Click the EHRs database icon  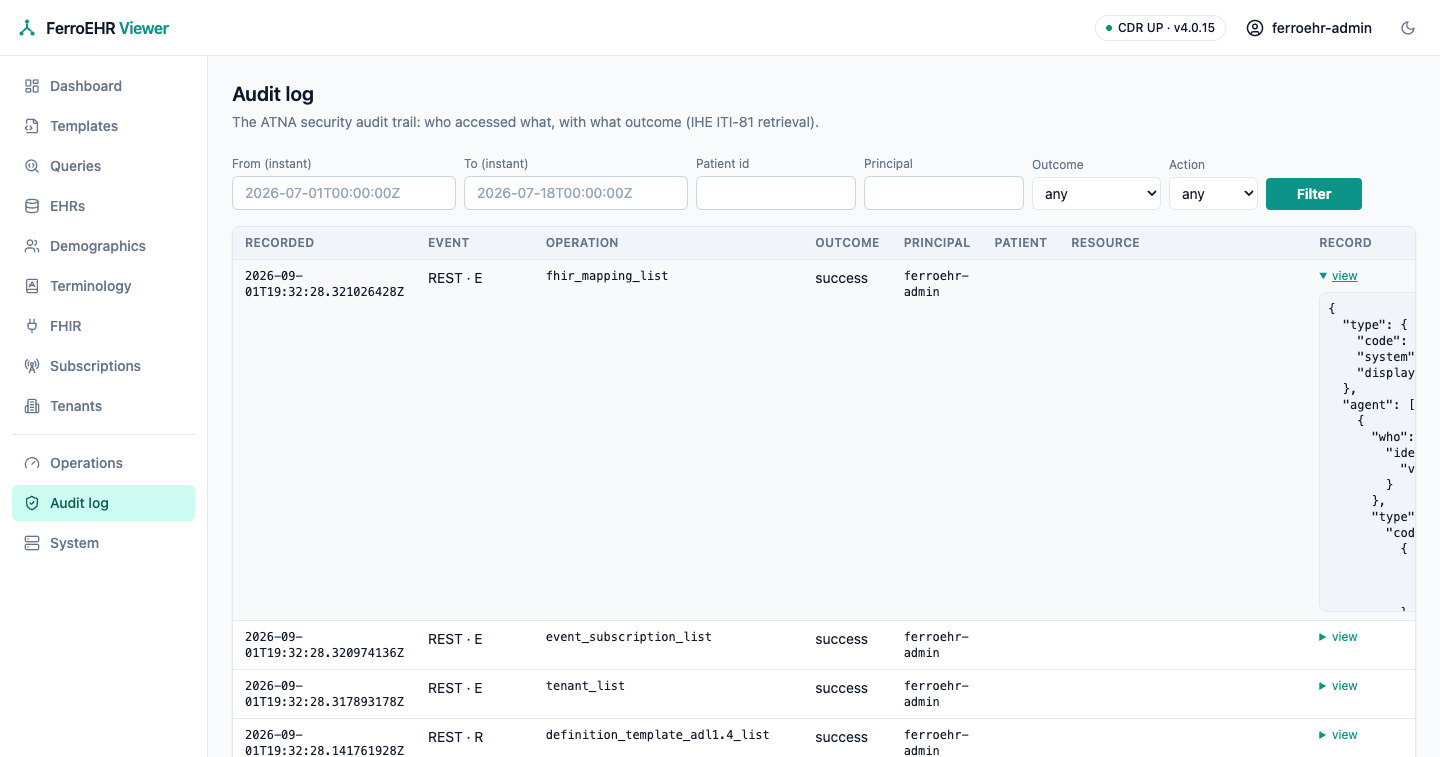32,206
